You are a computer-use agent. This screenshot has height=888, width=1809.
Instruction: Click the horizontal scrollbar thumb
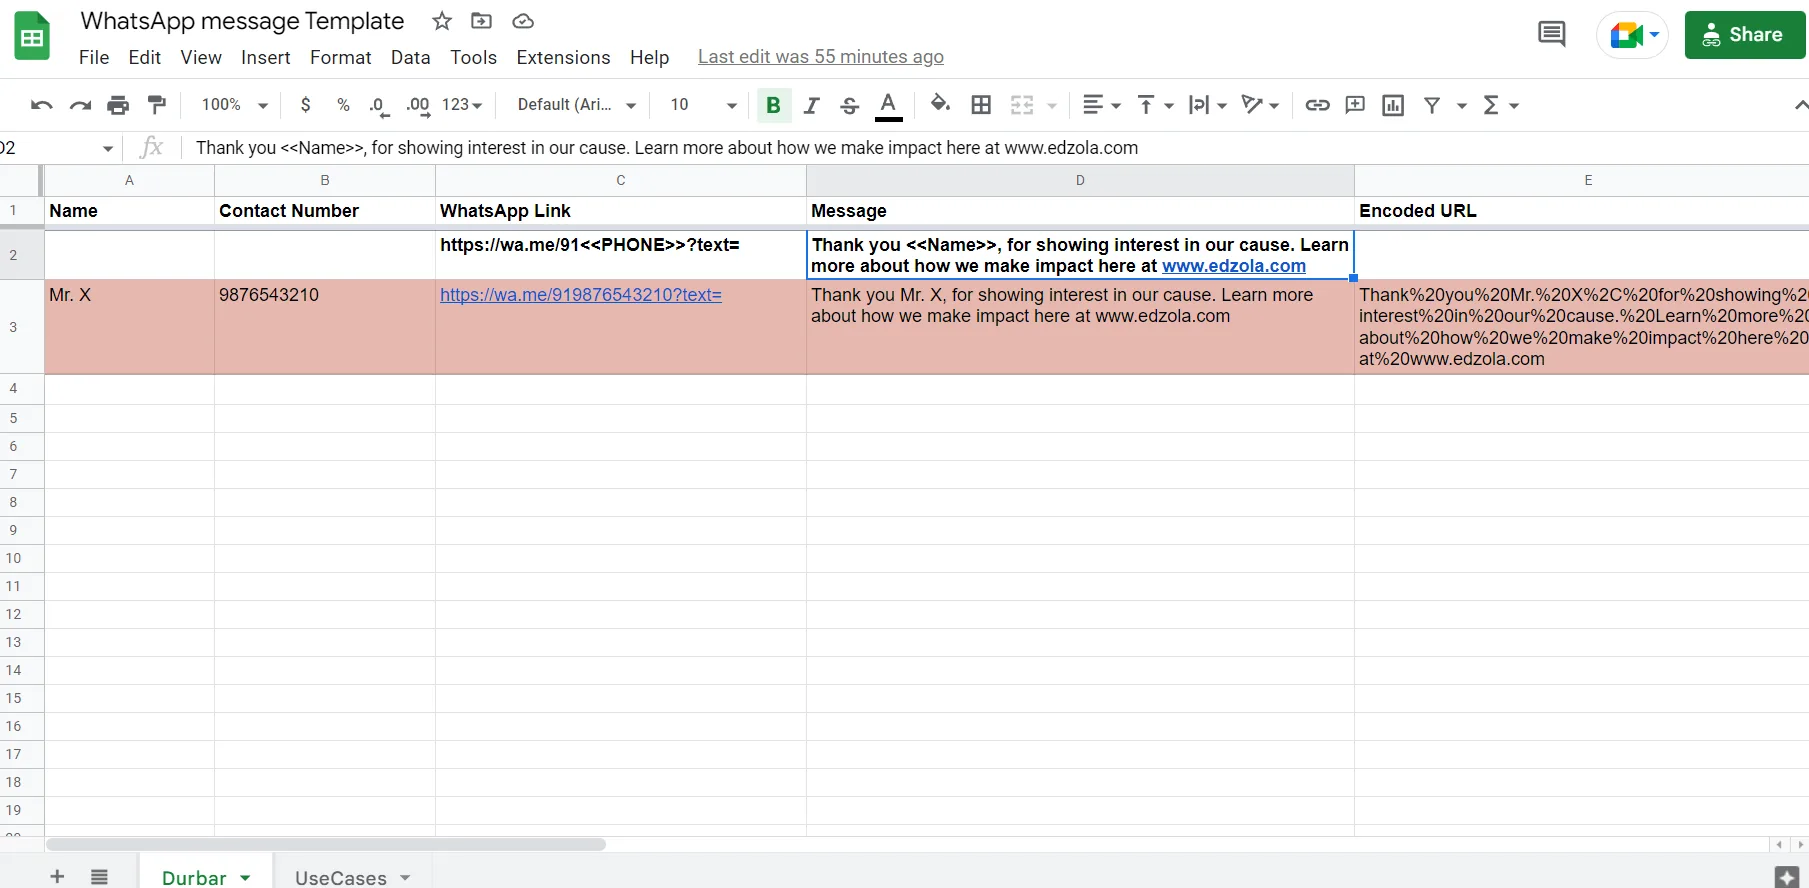click(326, 844)
